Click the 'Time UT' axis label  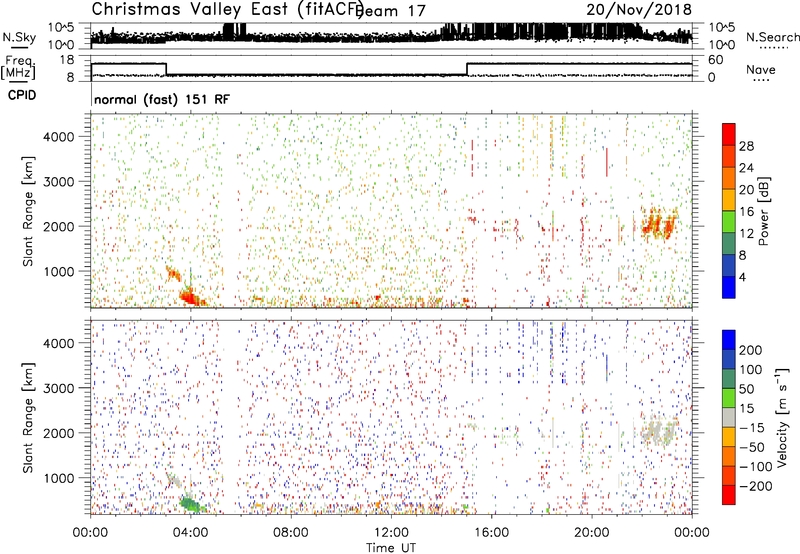(x=391, y=548)
